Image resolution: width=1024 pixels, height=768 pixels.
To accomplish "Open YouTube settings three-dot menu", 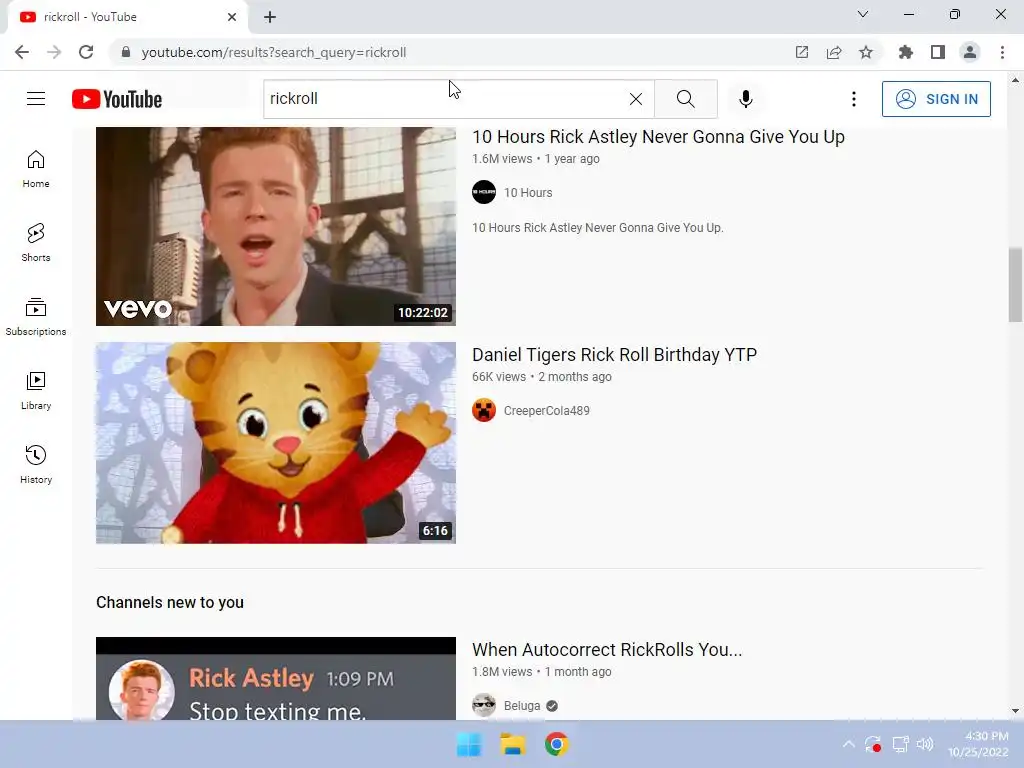I will coord(854,99).
